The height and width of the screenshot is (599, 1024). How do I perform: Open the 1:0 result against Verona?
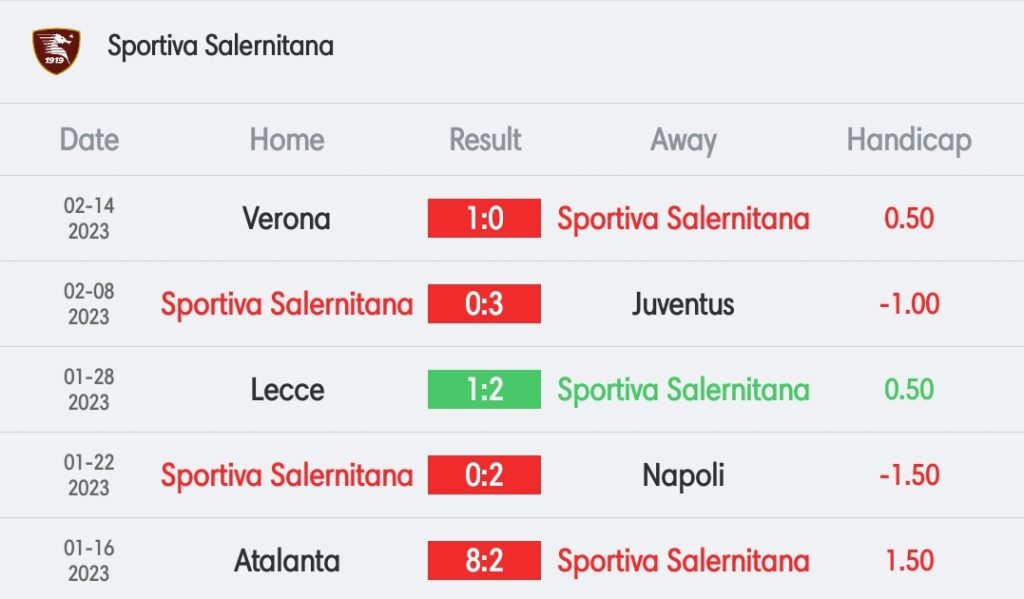pos(484,218)
